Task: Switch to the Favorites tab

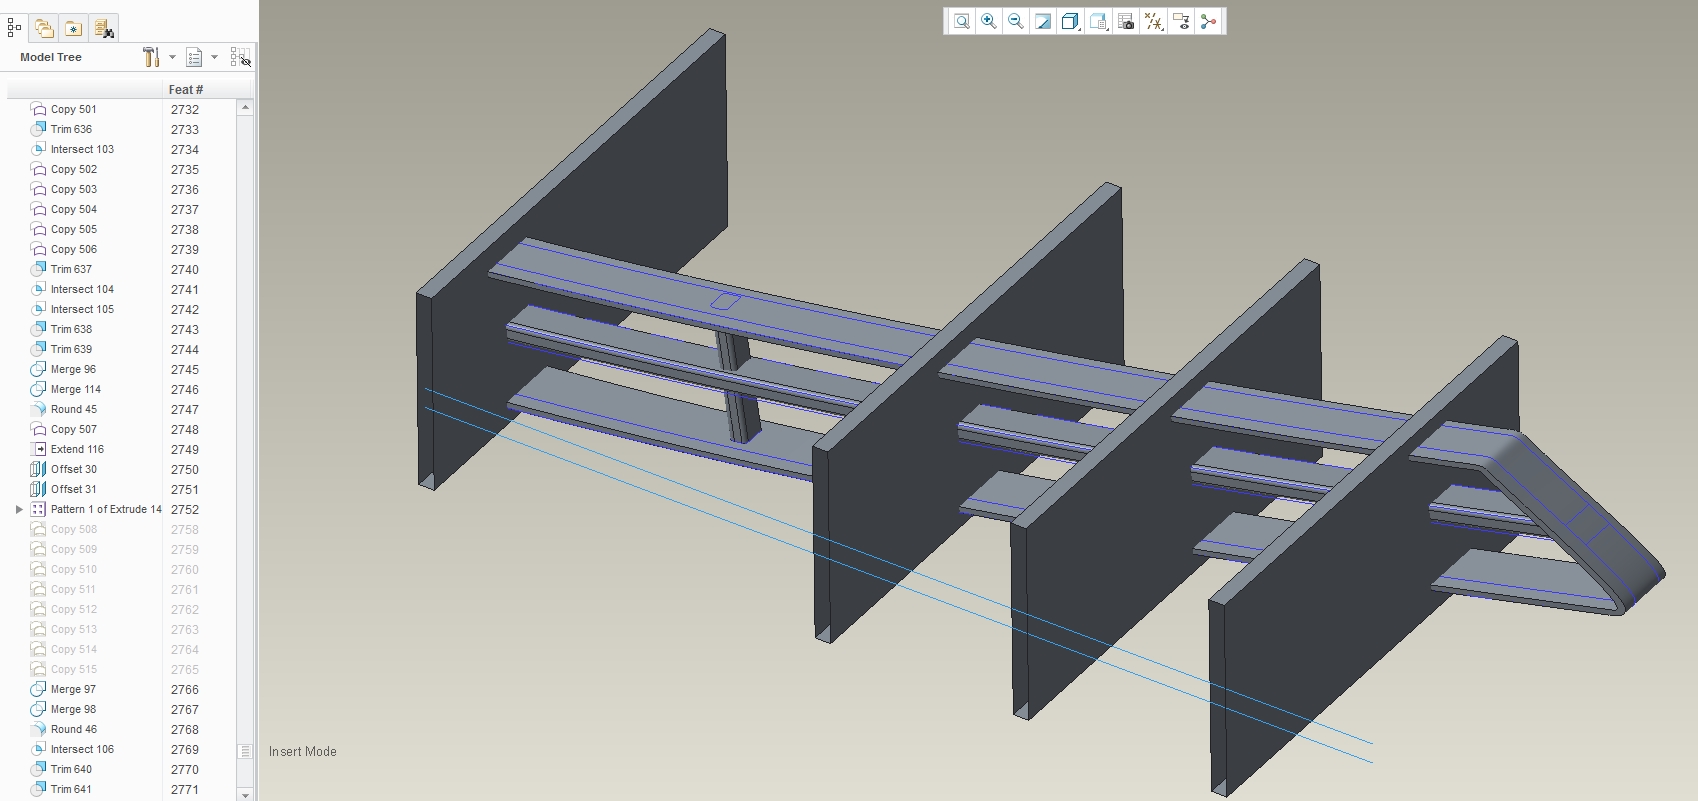Action: click(73, 28)
